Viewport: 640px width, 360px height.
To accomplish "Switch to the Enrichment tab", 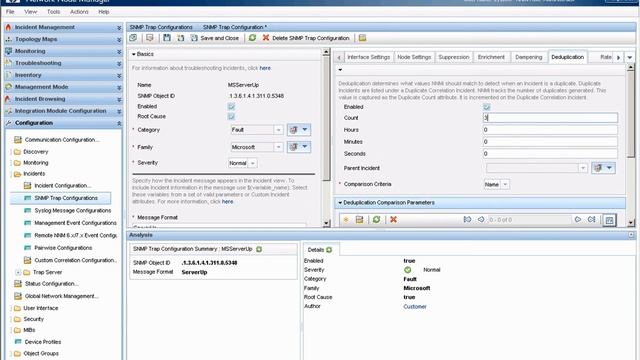I will 491,57.
